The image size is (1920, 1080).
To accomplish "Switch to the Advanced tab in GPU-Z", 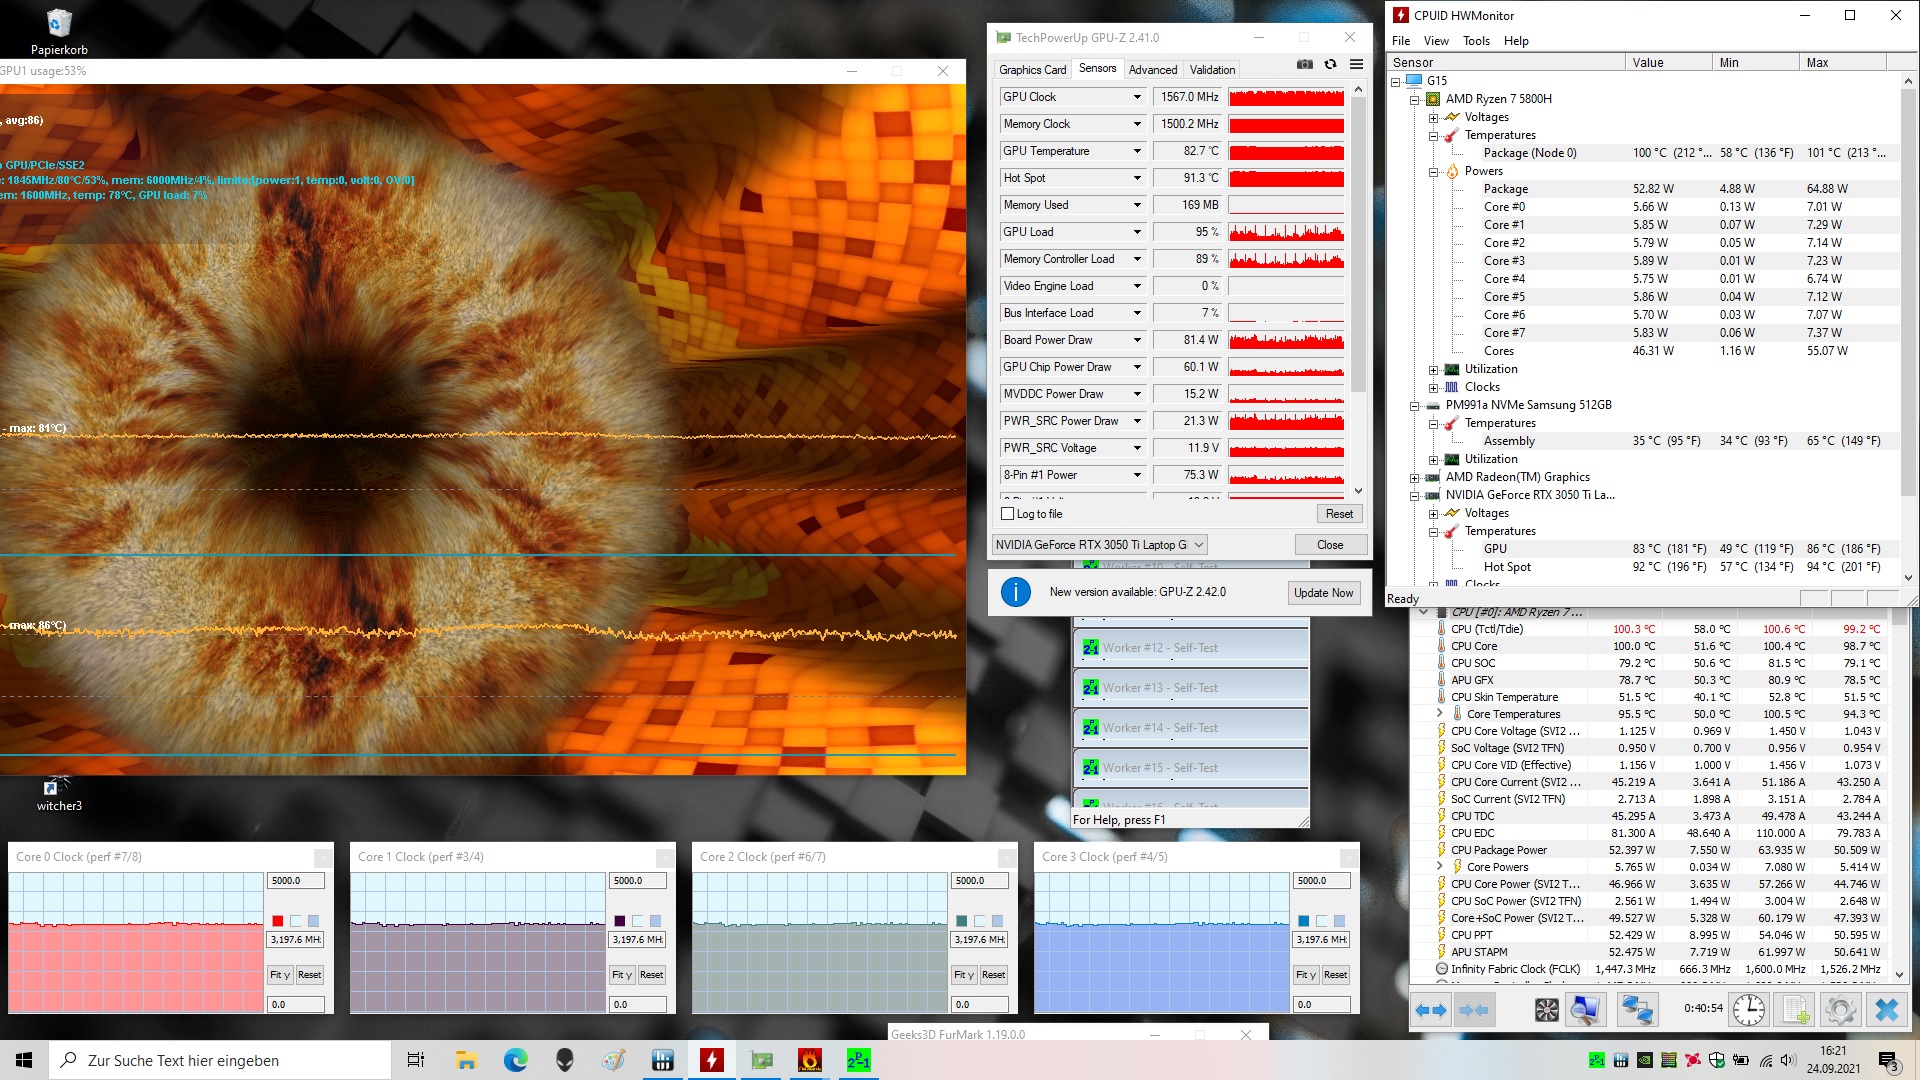I will (x=1152, y=70).
